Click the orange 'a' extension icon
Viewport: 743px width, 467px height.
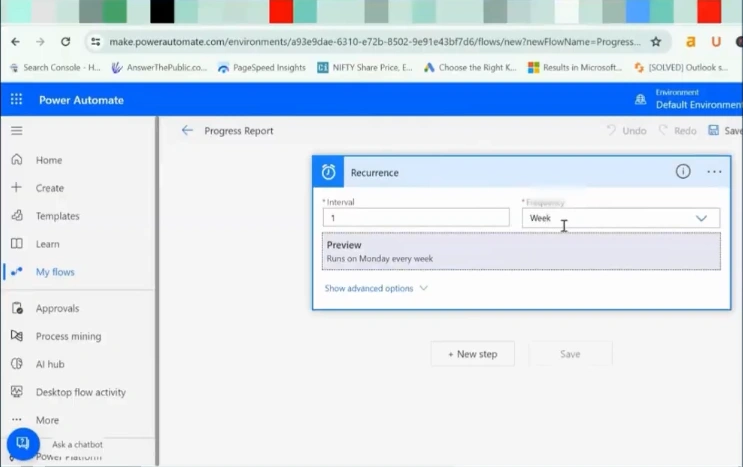click(x=691, y=42)
